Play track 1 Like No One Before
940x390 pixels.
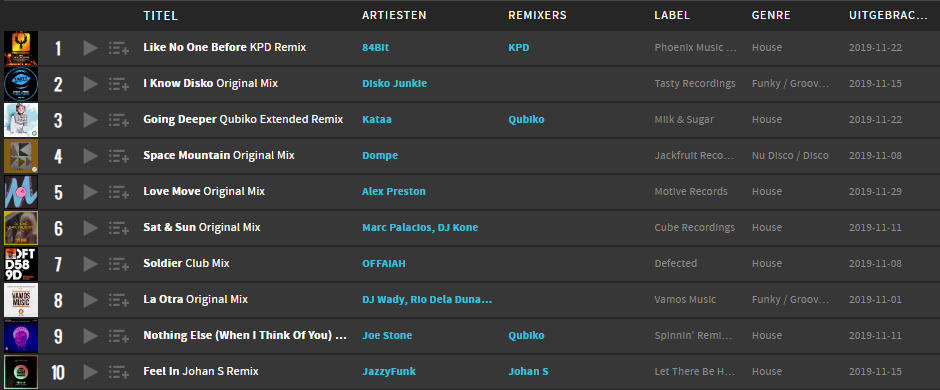click(91, 48)
